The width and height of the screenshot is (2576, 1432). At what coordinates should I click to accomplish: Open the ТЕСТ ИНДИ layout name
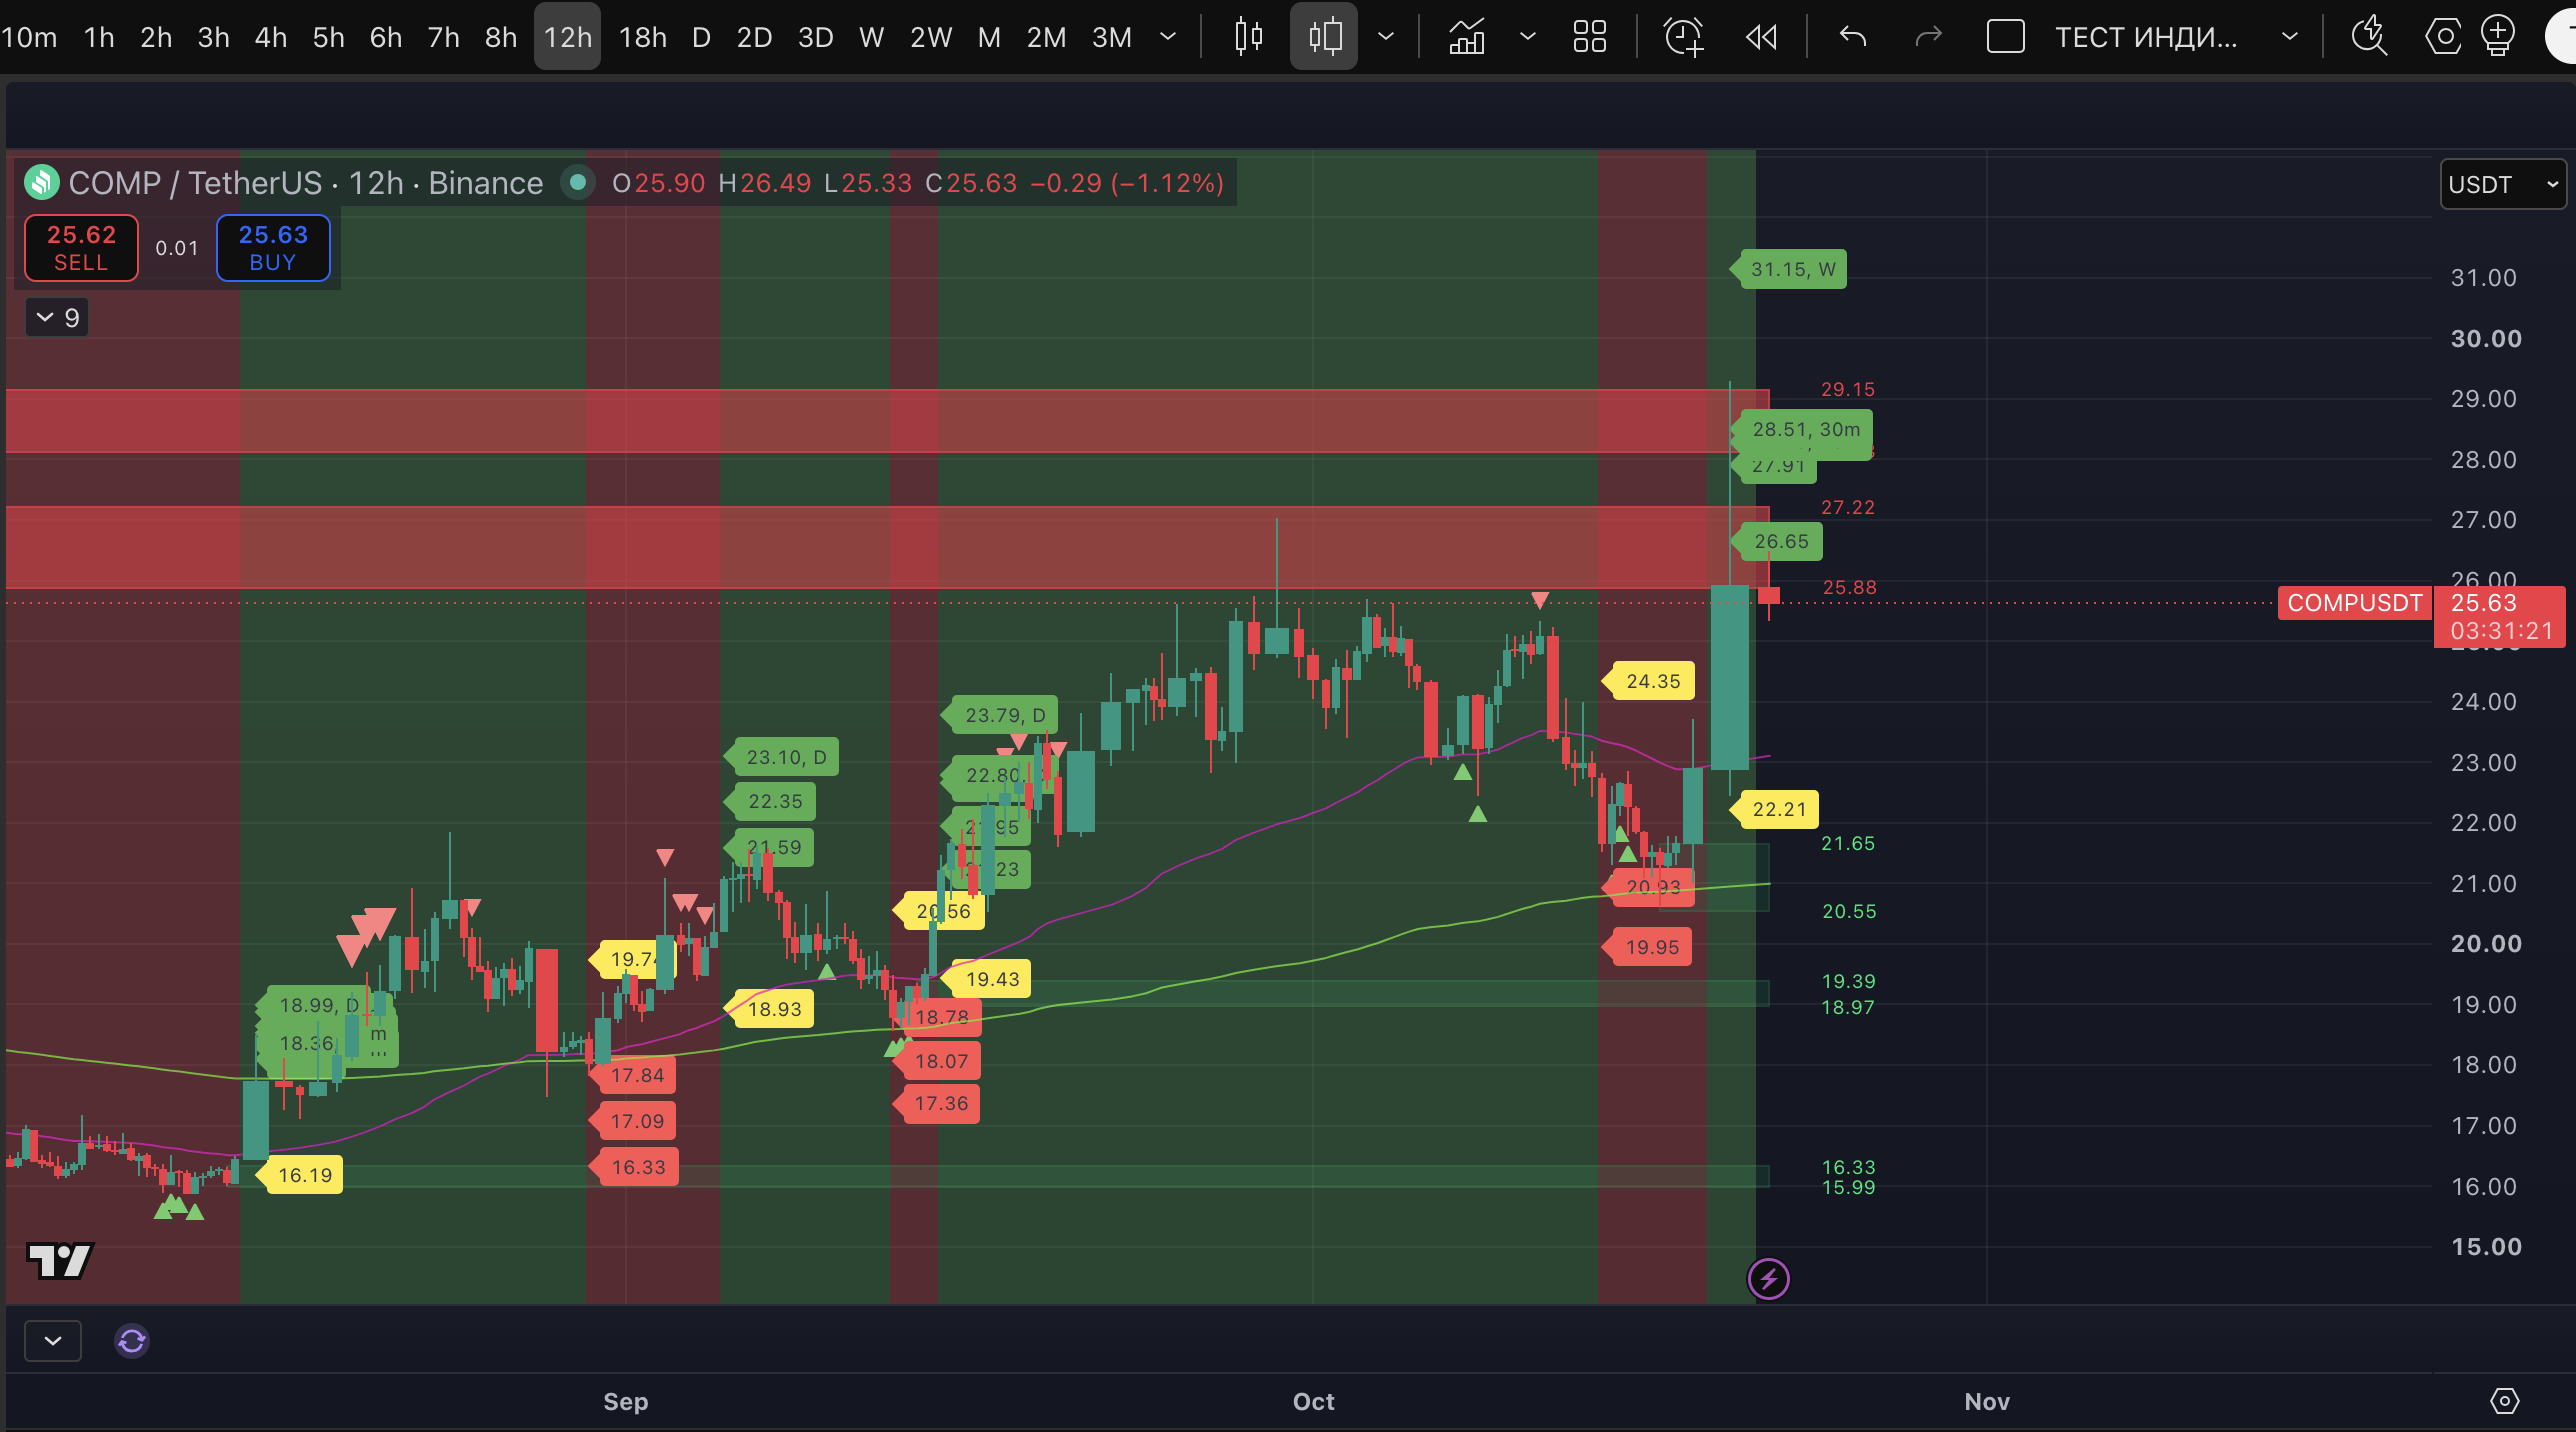[2146, 37]
